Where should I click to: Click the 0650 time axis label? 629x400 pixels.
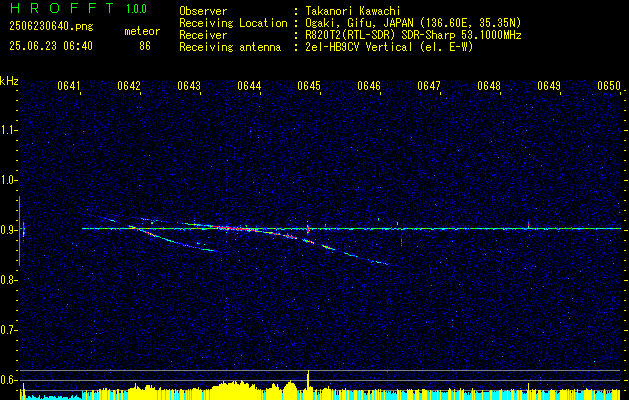609,86
